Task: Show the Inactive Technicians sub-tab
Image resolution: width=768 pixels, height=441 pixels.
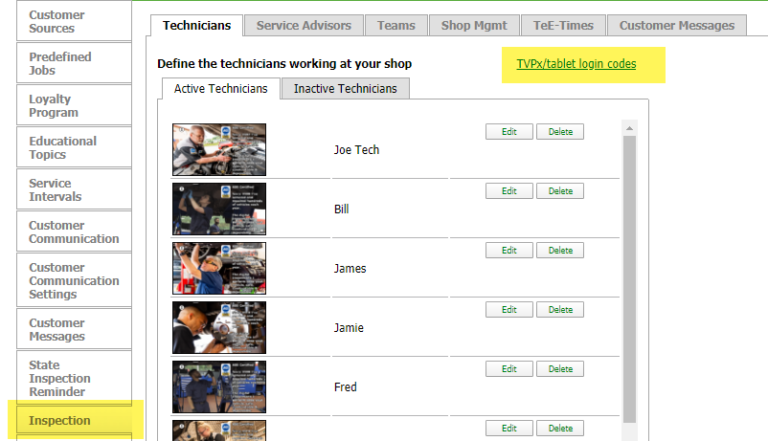Action: pos(345,89)
